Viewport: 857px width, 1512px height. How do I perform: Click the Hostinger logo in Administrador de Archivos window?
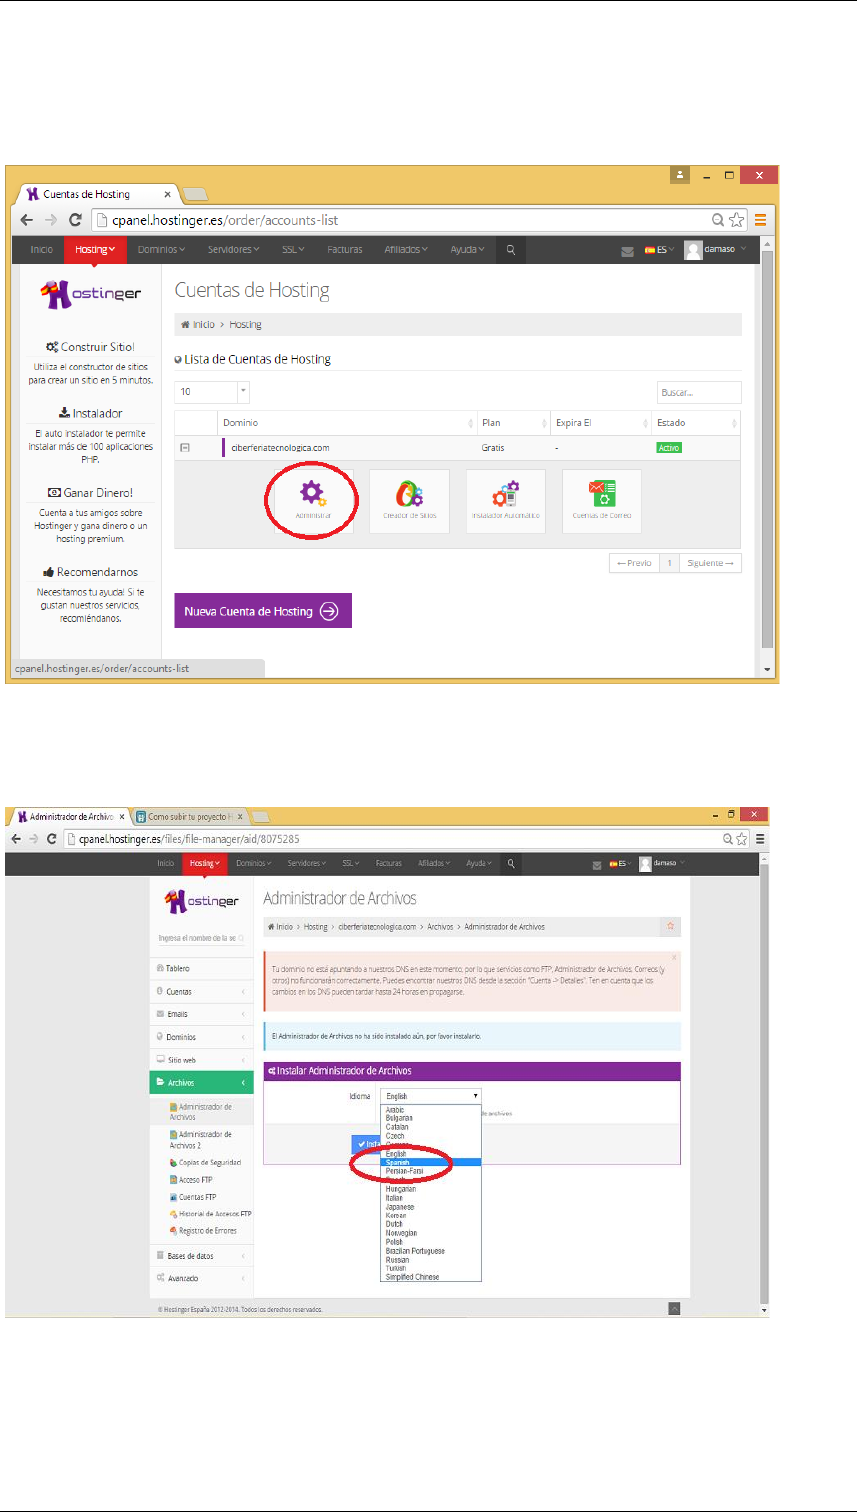coord(200,902)
